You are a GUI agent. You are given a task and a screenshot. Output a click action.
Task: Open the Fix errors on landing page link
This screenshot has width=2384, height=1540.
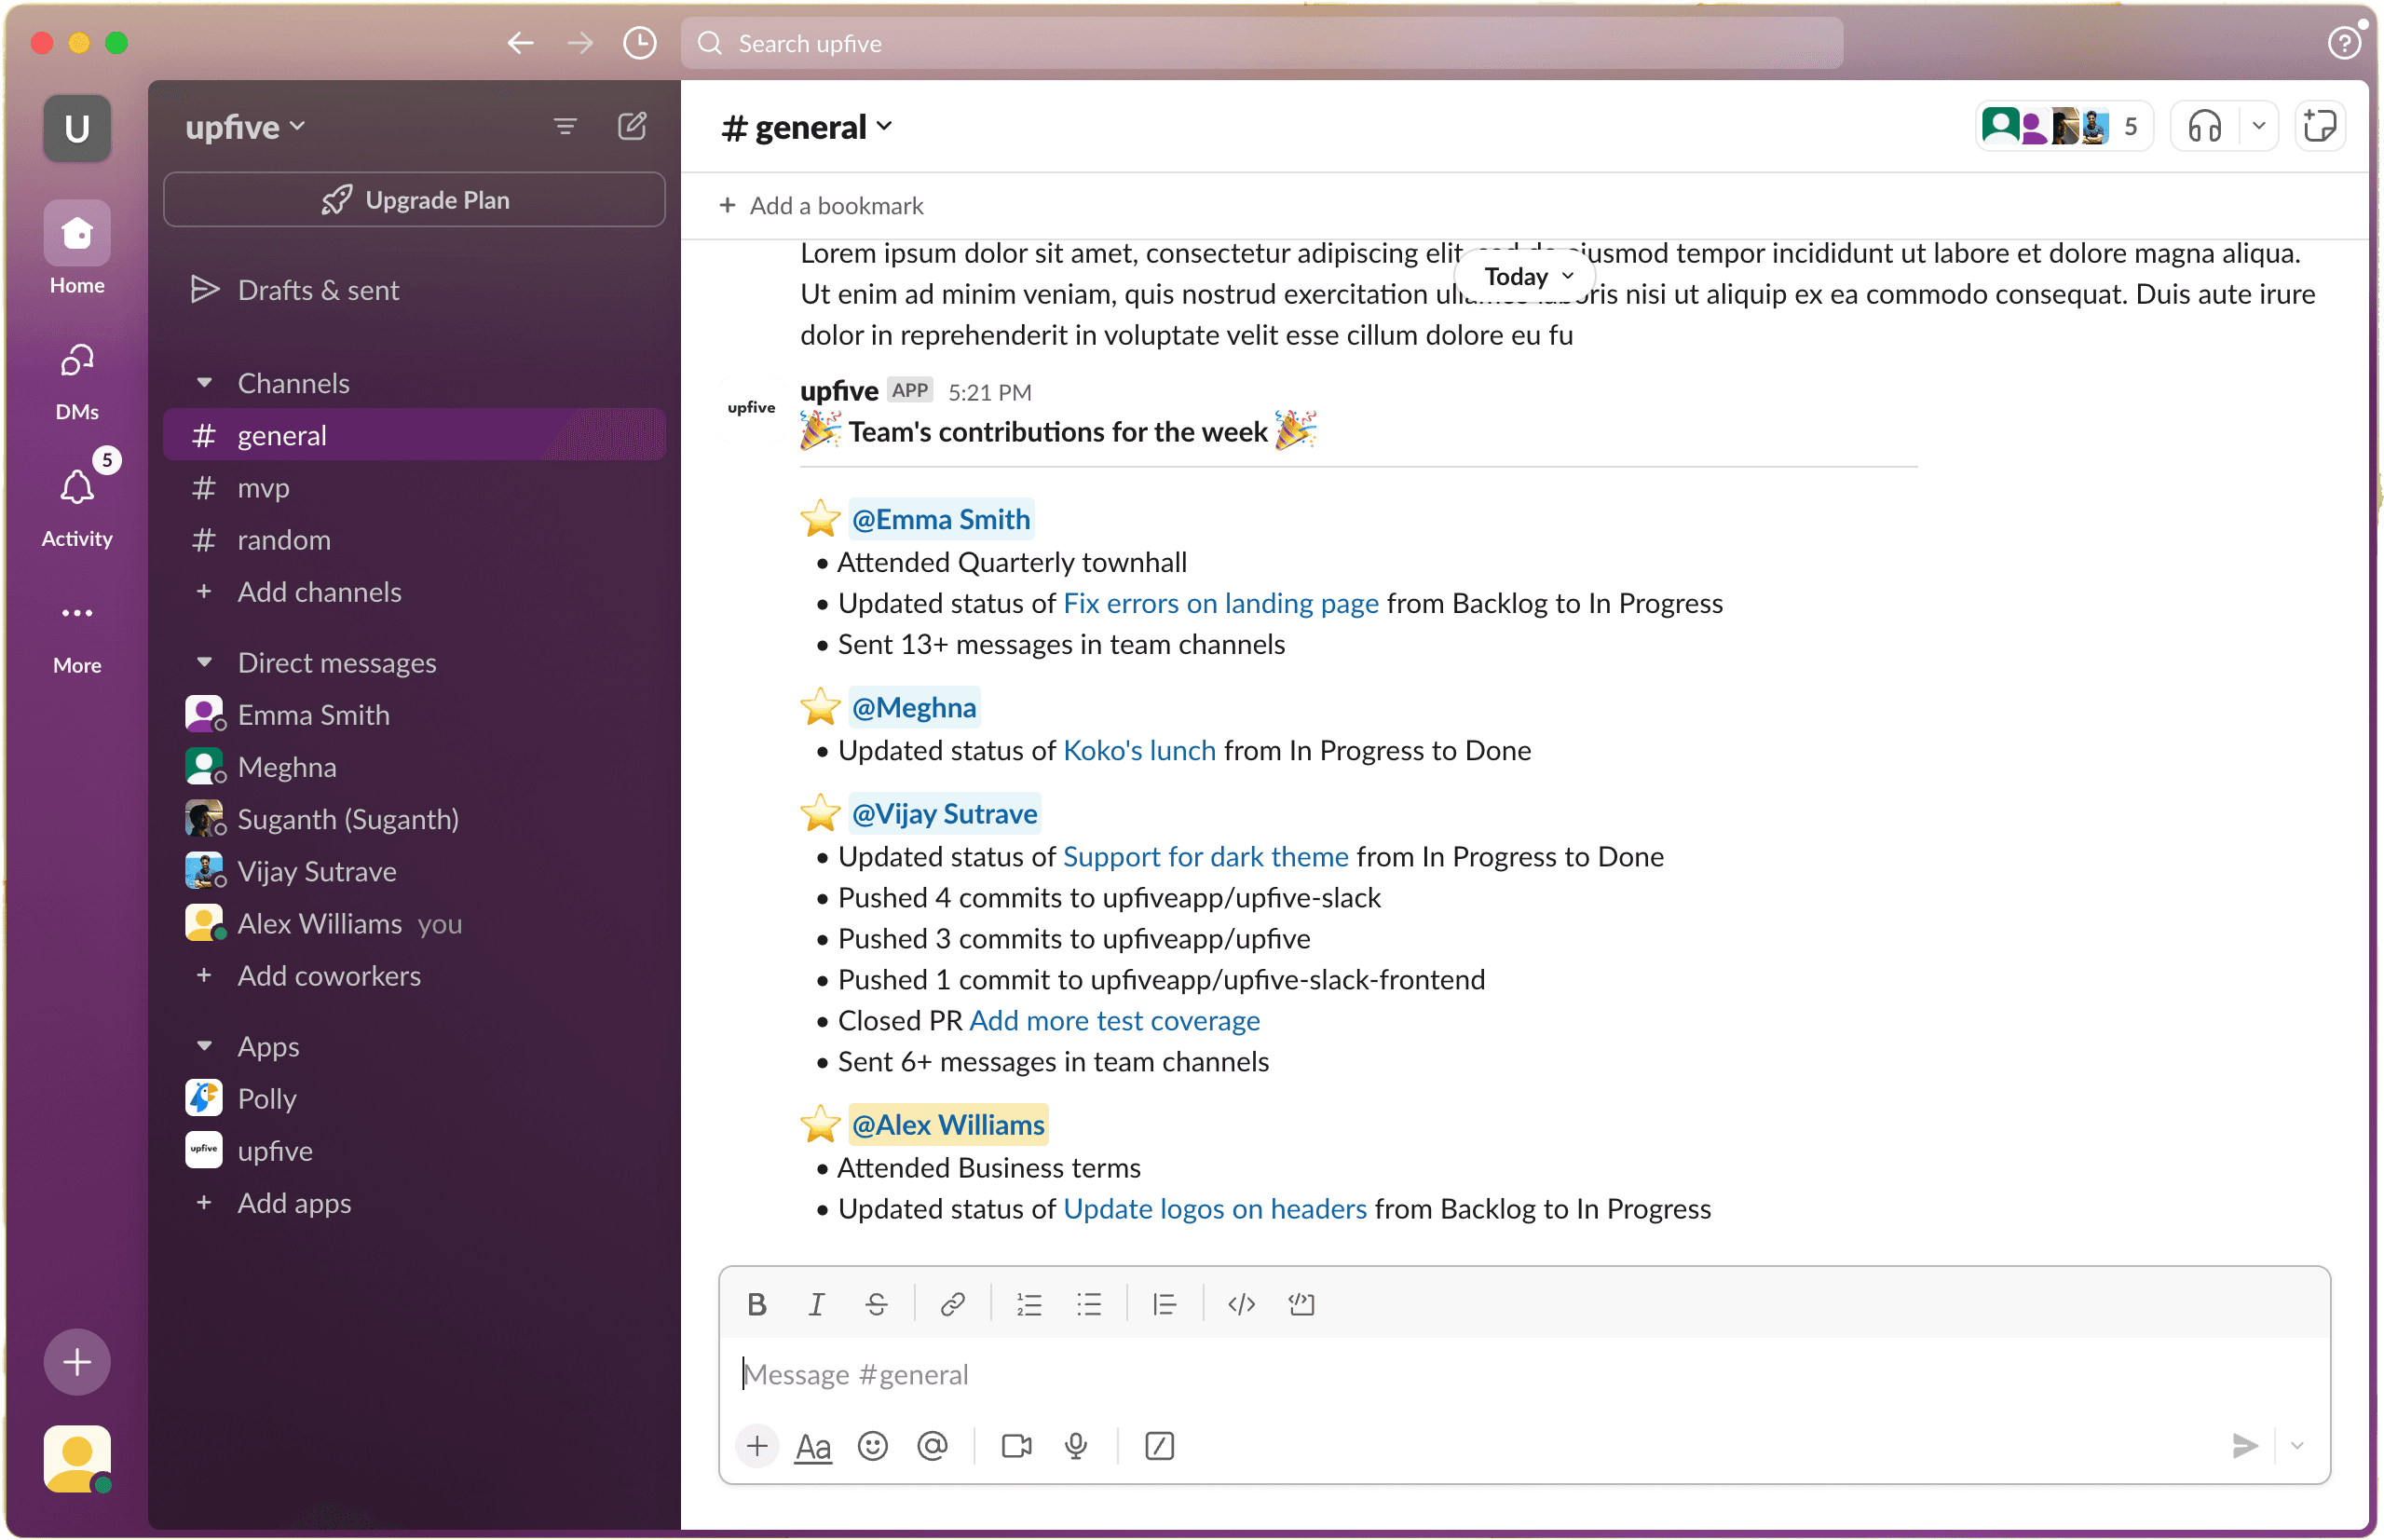1220,604
